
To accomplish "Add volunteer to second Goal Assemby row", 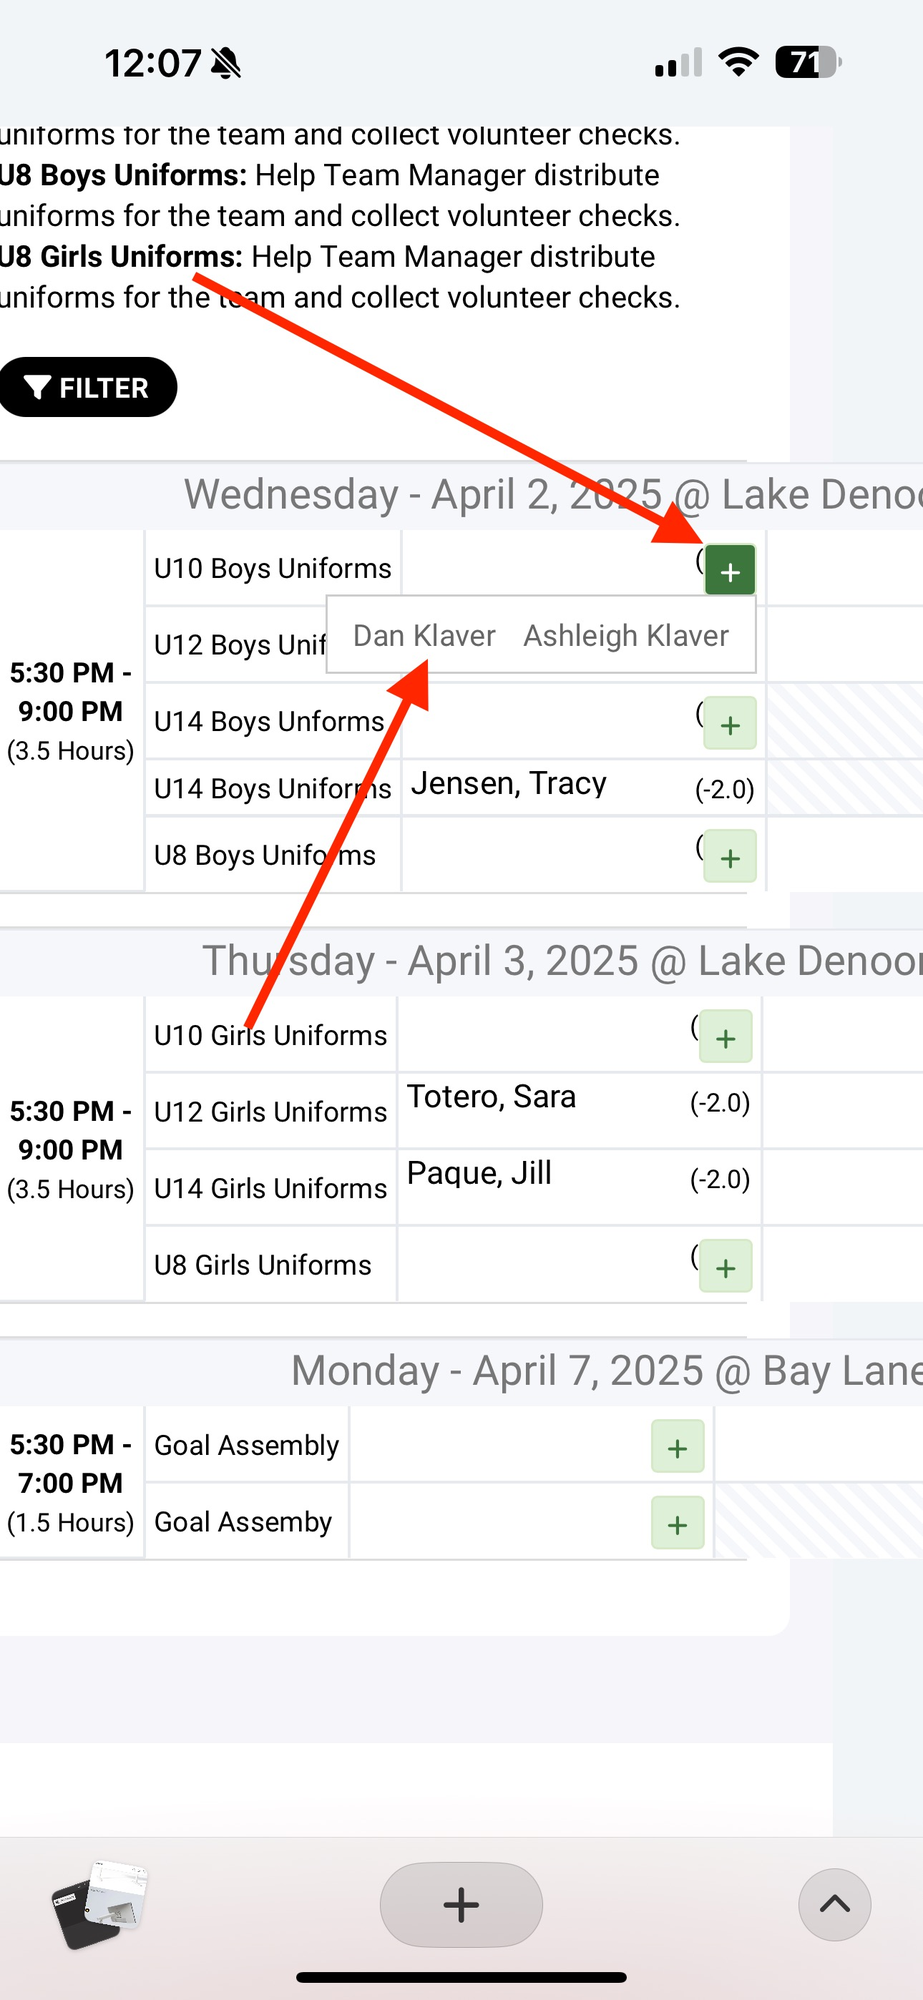I will click(677, 1524).
